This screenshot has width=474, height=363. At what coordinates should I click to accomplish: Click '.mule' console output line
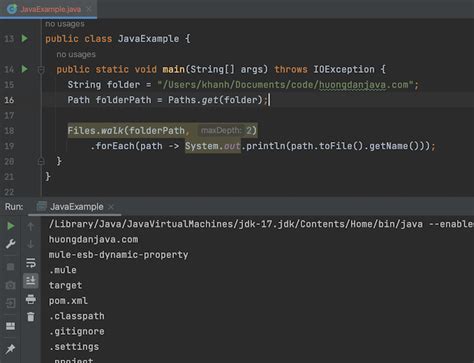coord(63,270)
